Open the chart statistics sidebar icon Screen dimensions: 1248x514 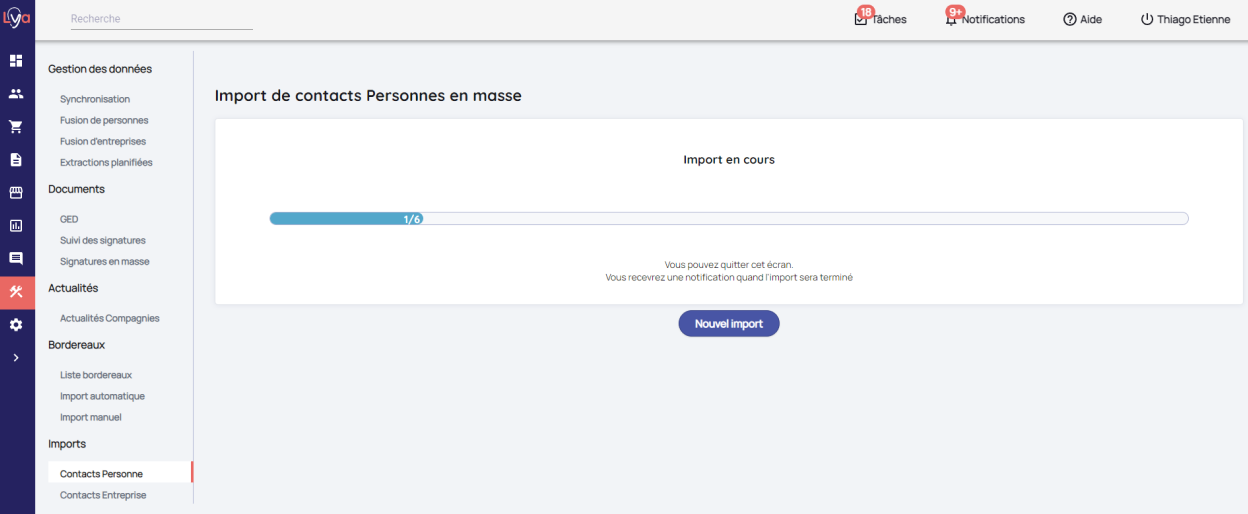16,226
